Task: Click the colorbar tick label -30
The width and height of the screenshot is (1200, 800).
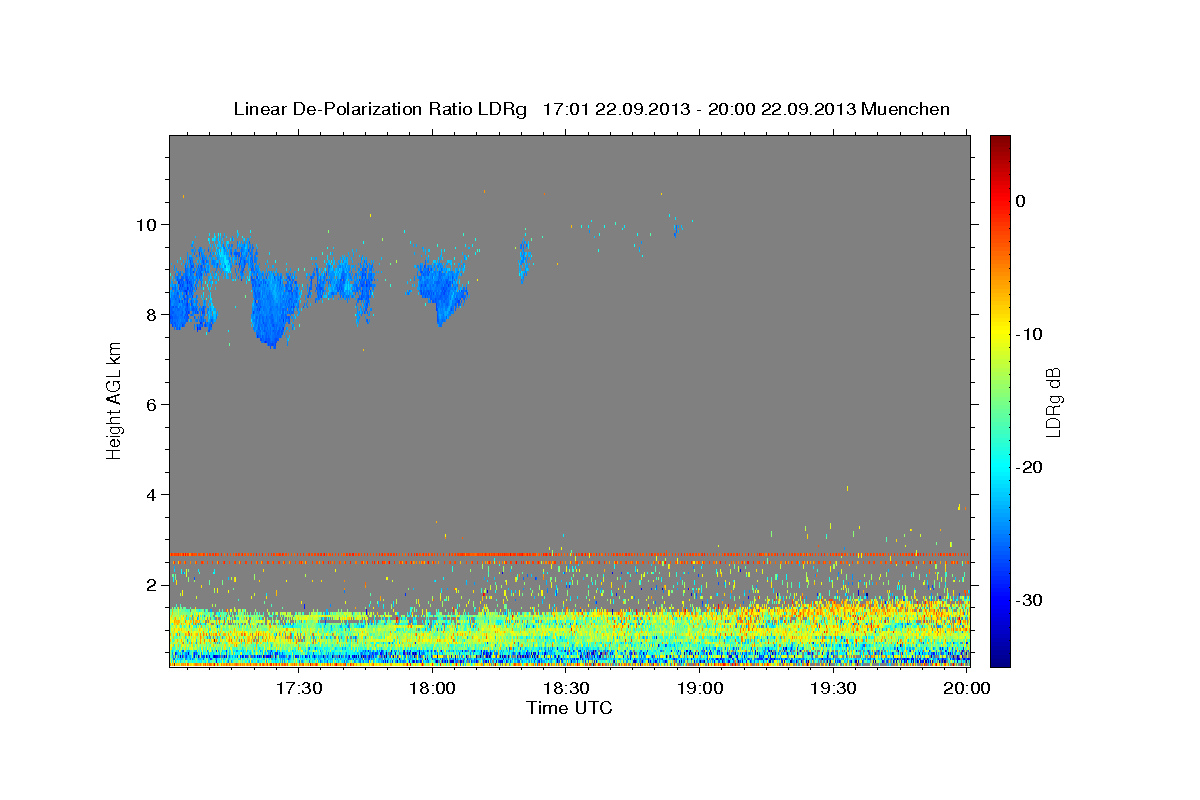Action: pos(1028,600)
